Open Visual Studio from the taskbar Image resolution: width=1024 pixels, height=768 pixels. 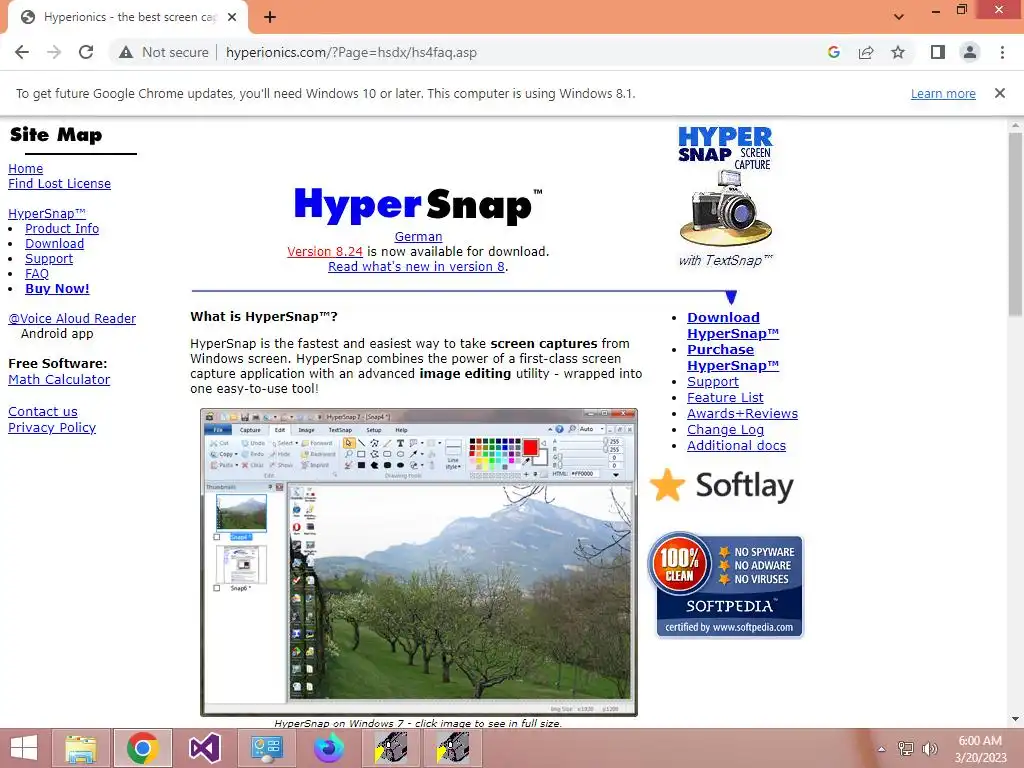[x=204, y=748]
